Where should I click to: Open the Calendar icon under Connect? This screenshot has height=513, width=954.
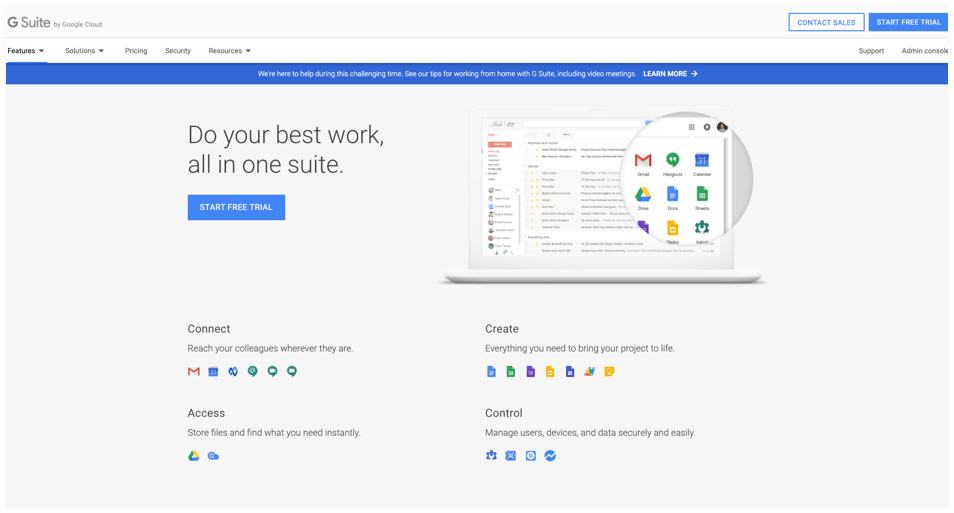point(213,371)
